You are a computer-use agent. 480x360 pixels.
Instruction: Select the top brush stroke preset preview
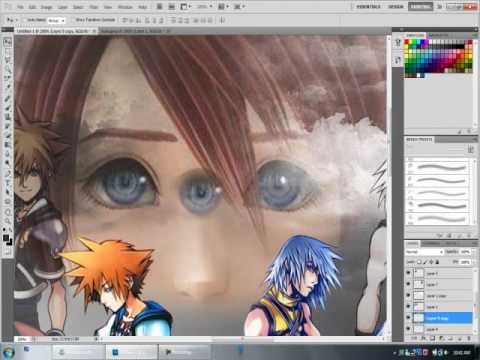click(442, 167)
